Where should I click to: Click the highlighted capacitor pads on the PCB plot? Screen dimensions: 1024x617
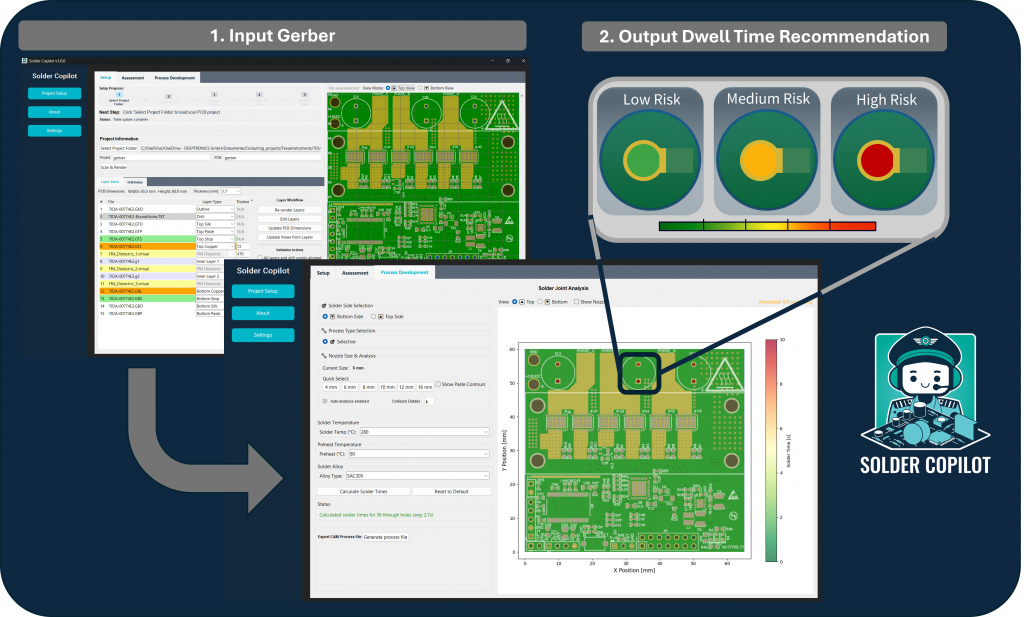[x=638, y=374]
